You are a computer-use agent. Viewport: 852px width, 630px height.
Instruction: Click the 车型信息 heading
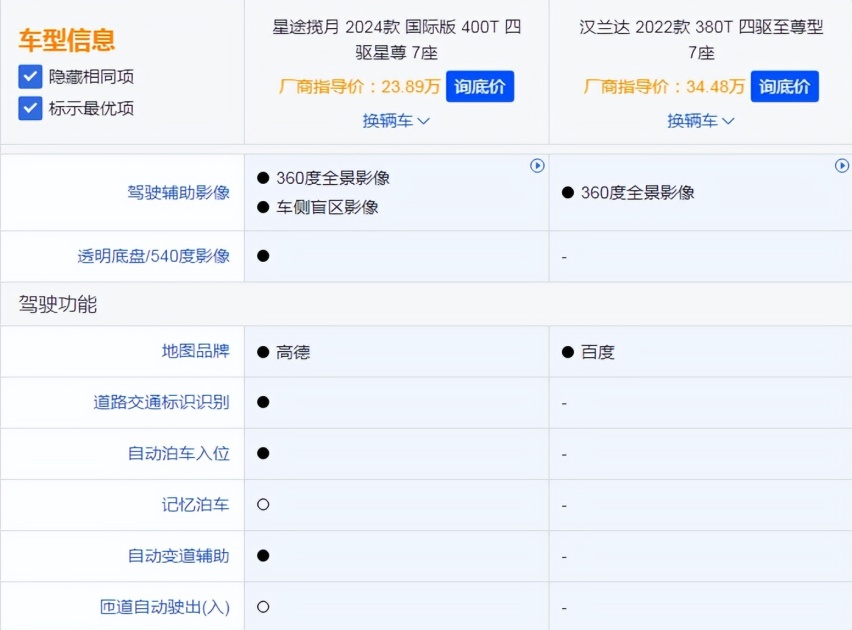66,40
